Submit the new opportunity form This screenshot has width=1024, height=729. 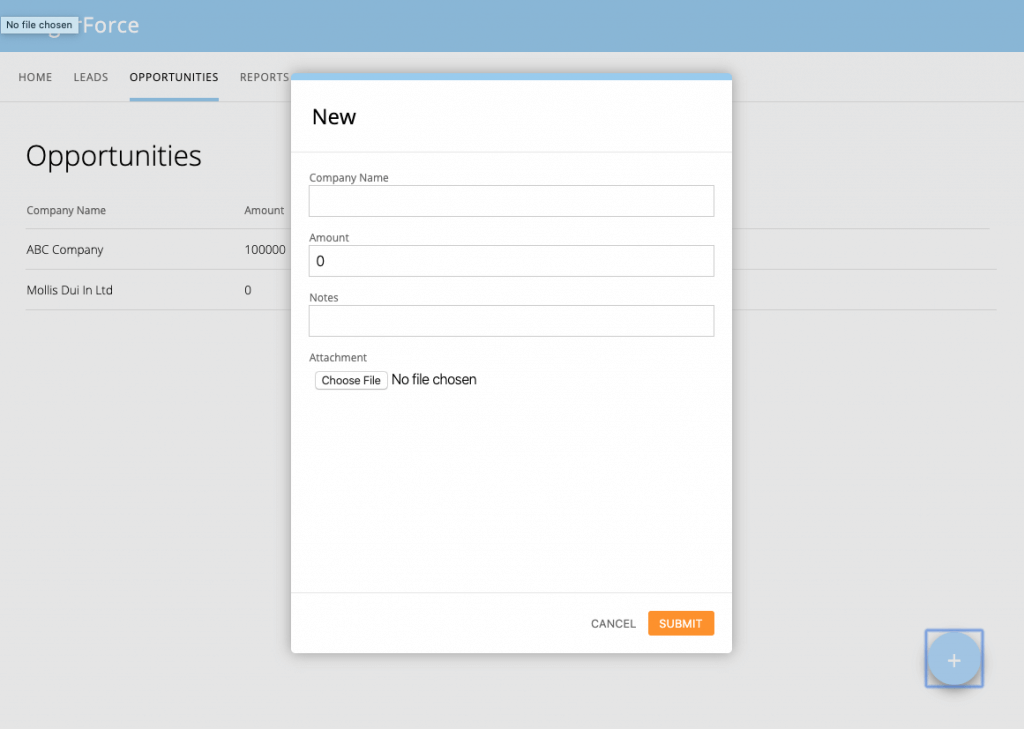pos(680,623)
